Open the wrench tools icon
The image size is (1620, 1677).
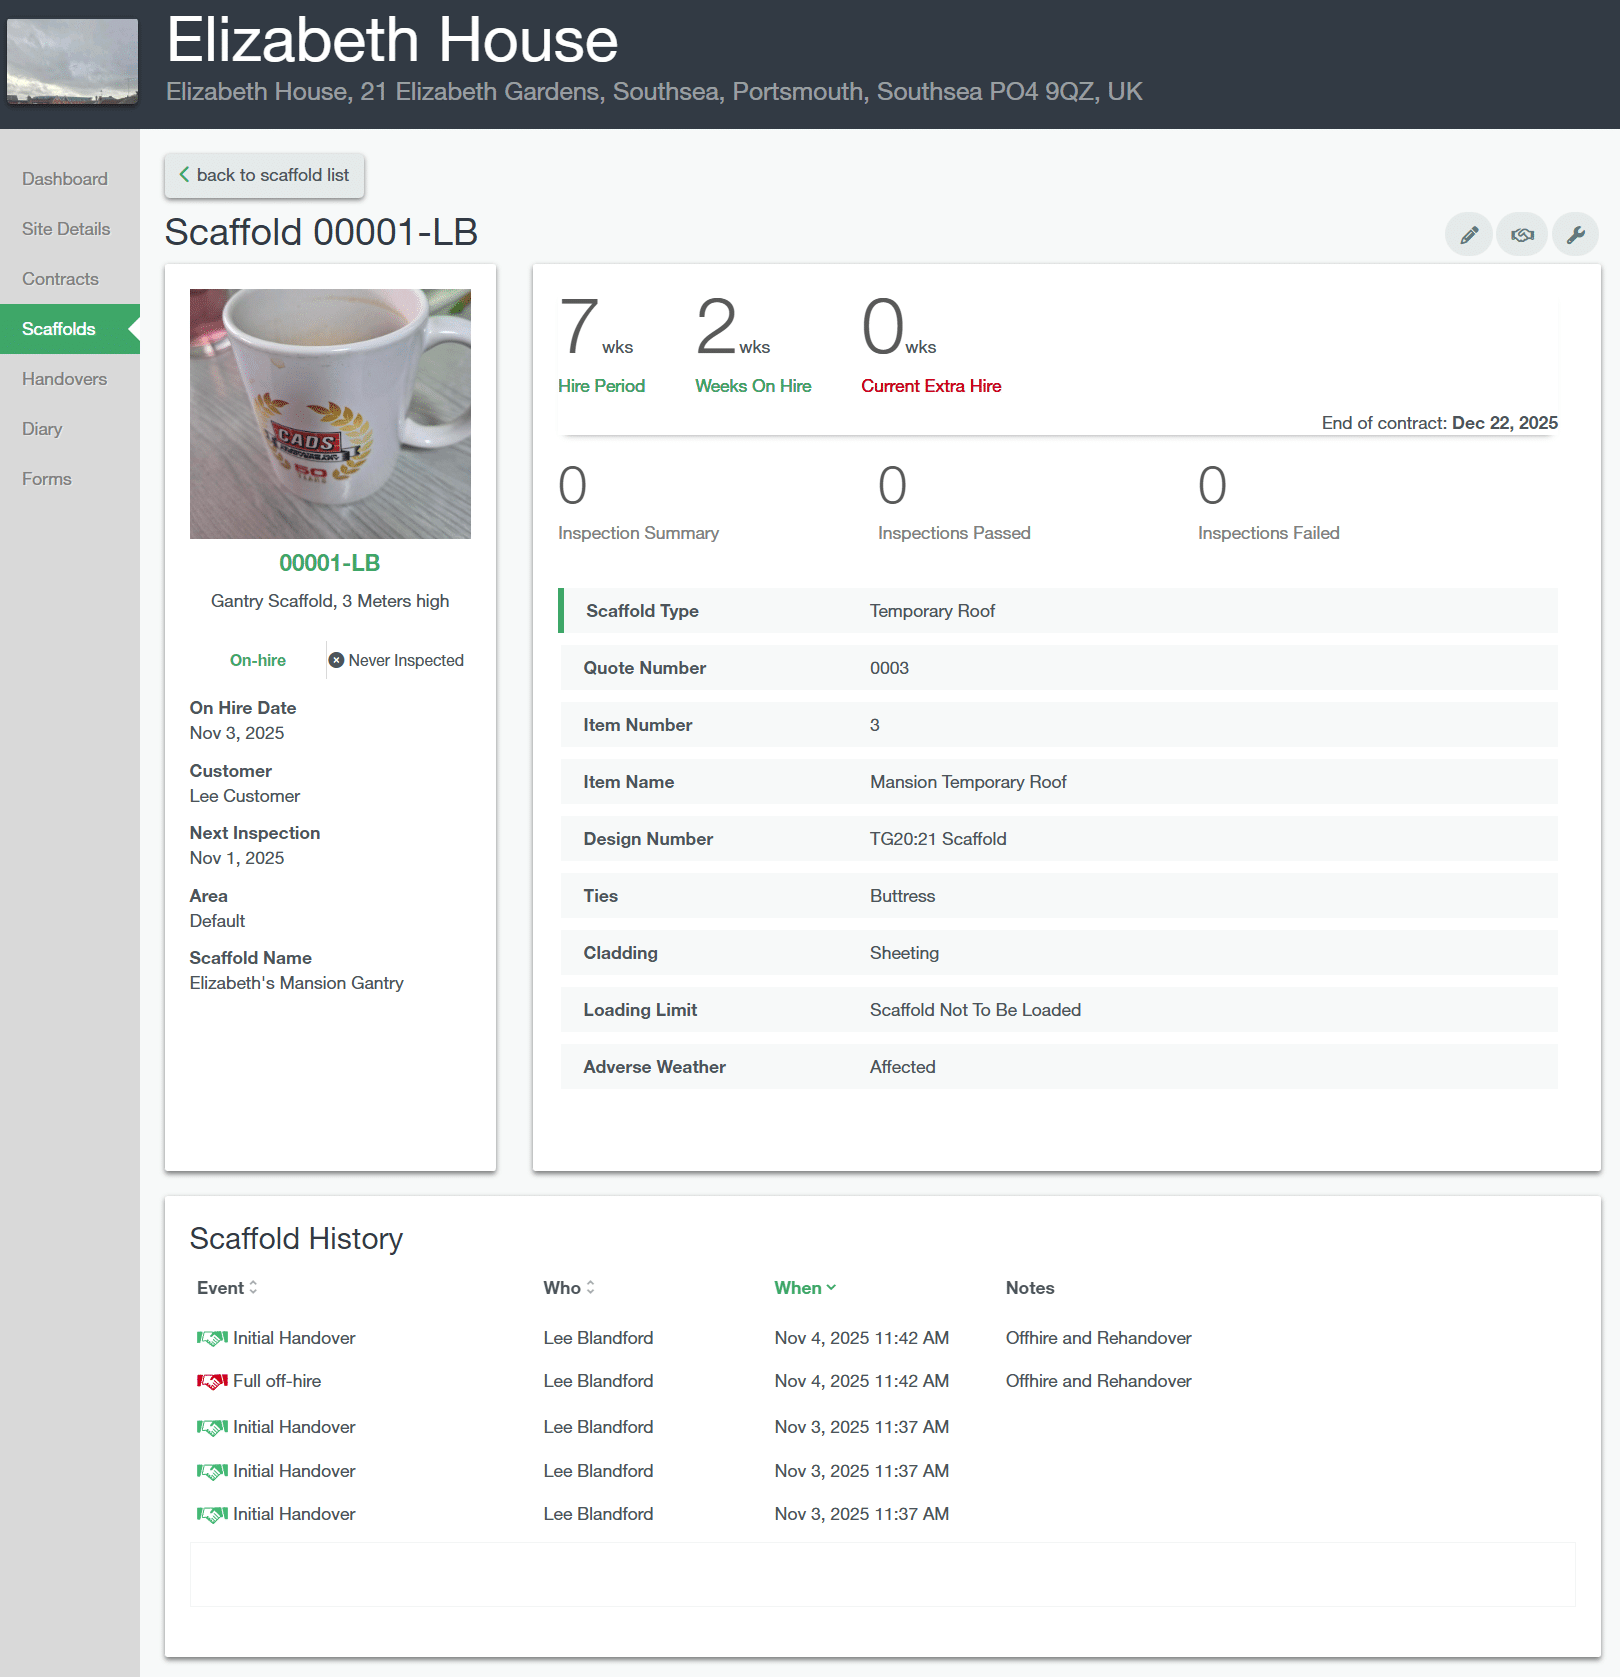[1575, 235]
